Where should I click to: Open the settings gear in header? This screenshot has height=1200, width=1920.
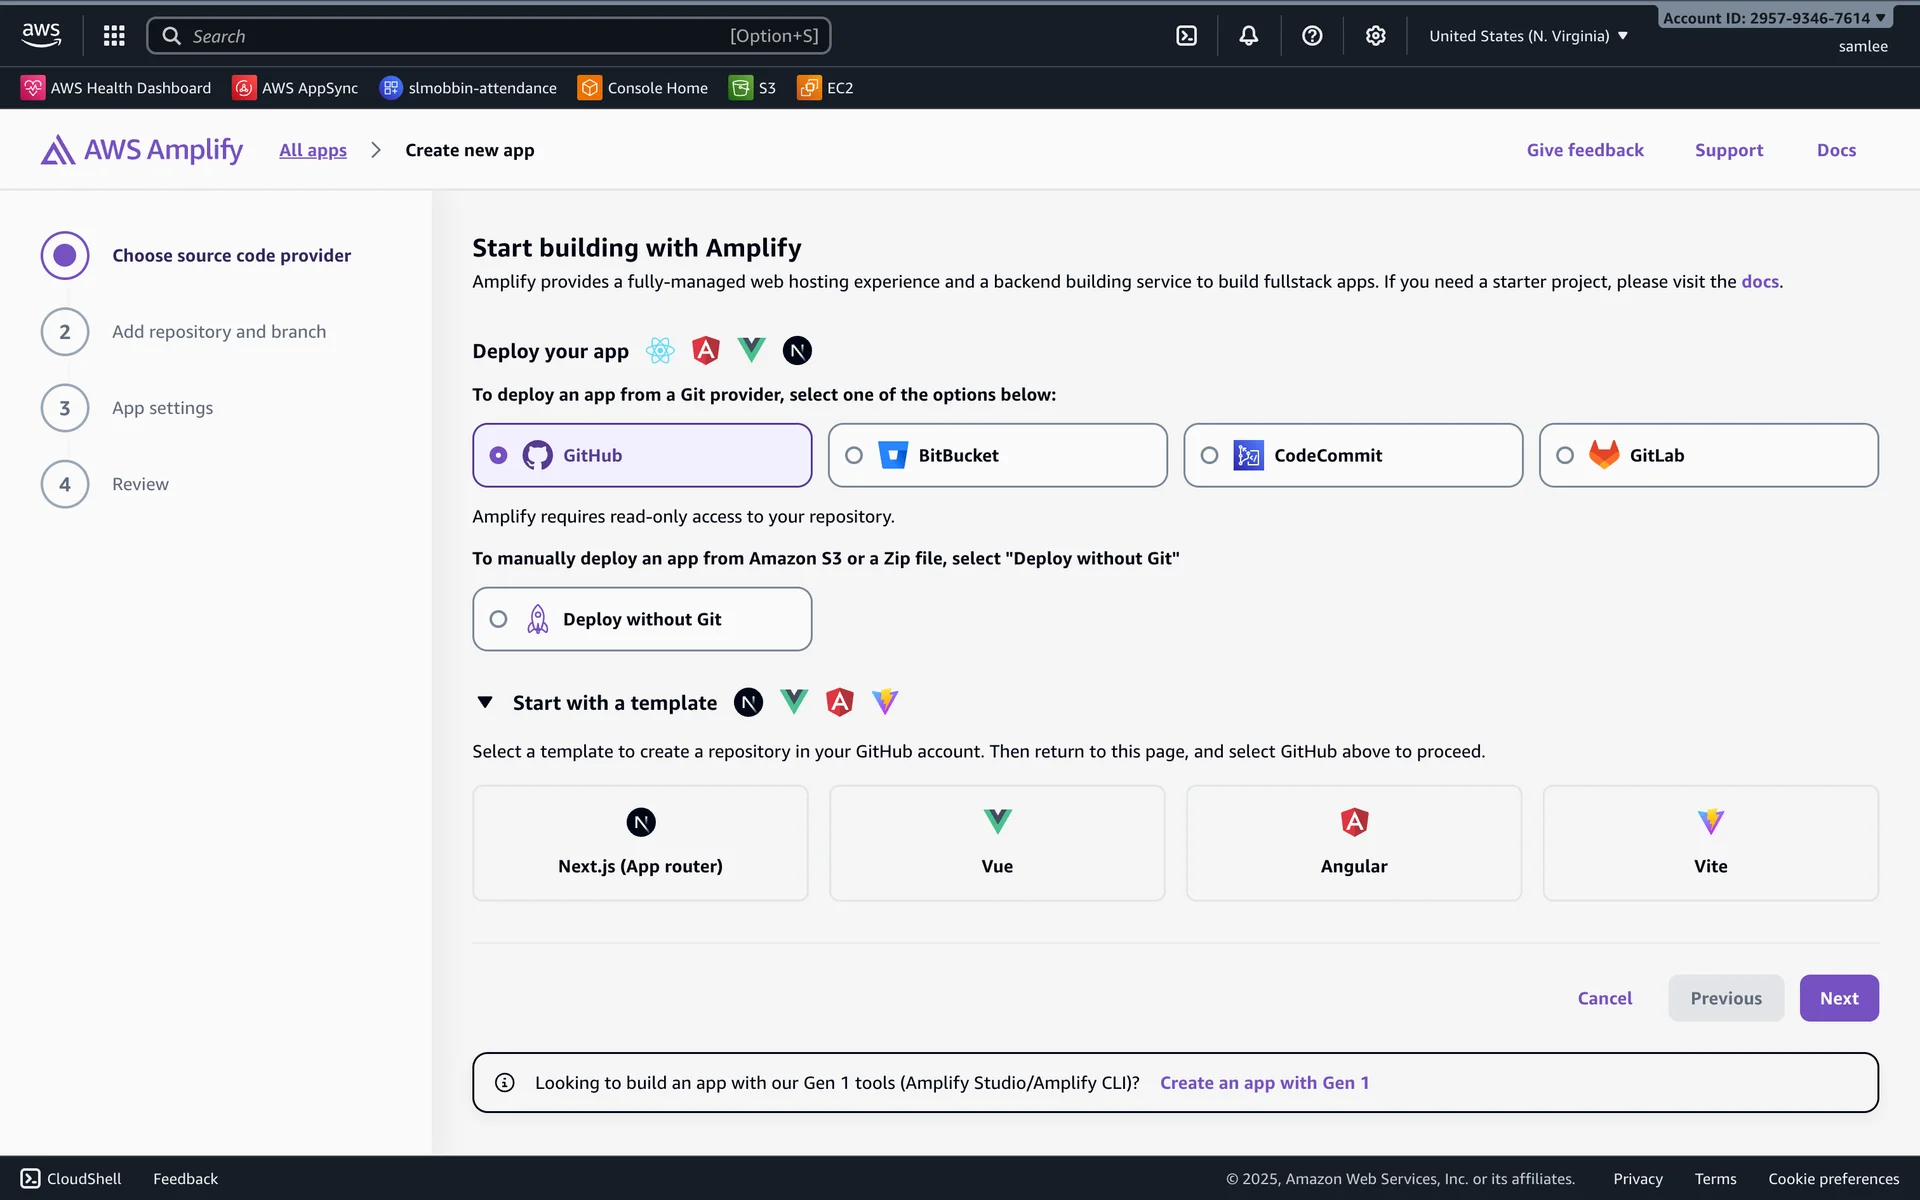1375,36
